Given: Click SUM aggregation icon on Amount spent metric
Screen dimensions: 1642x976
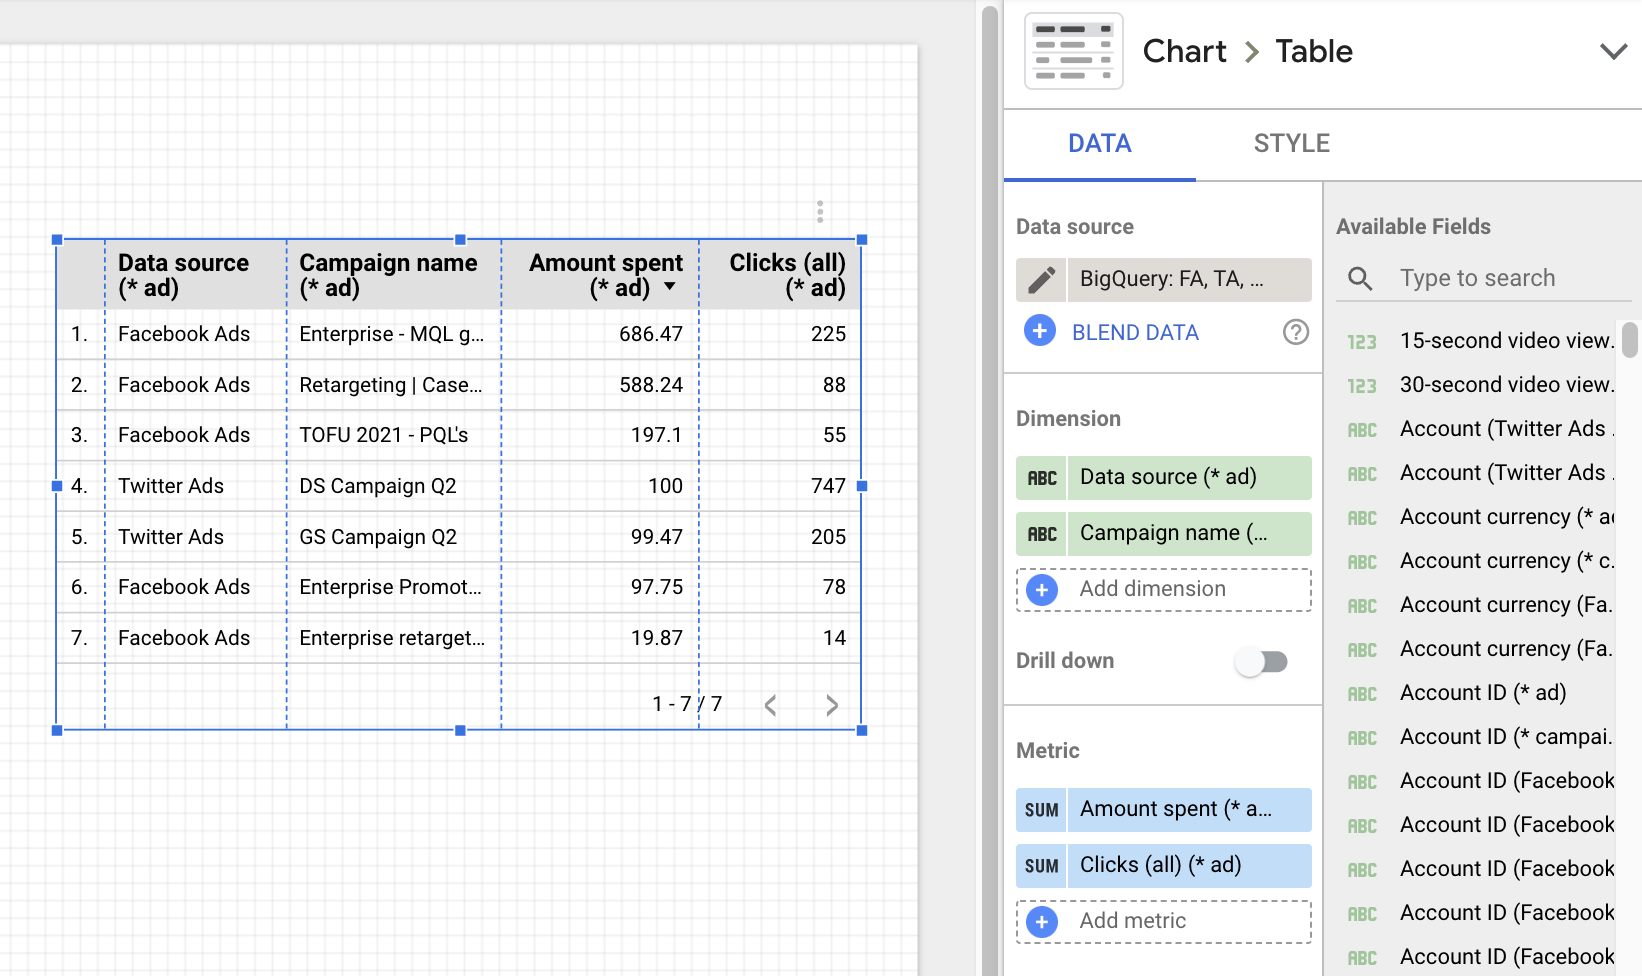Looking at the screenshot, I should point(1041,810).
